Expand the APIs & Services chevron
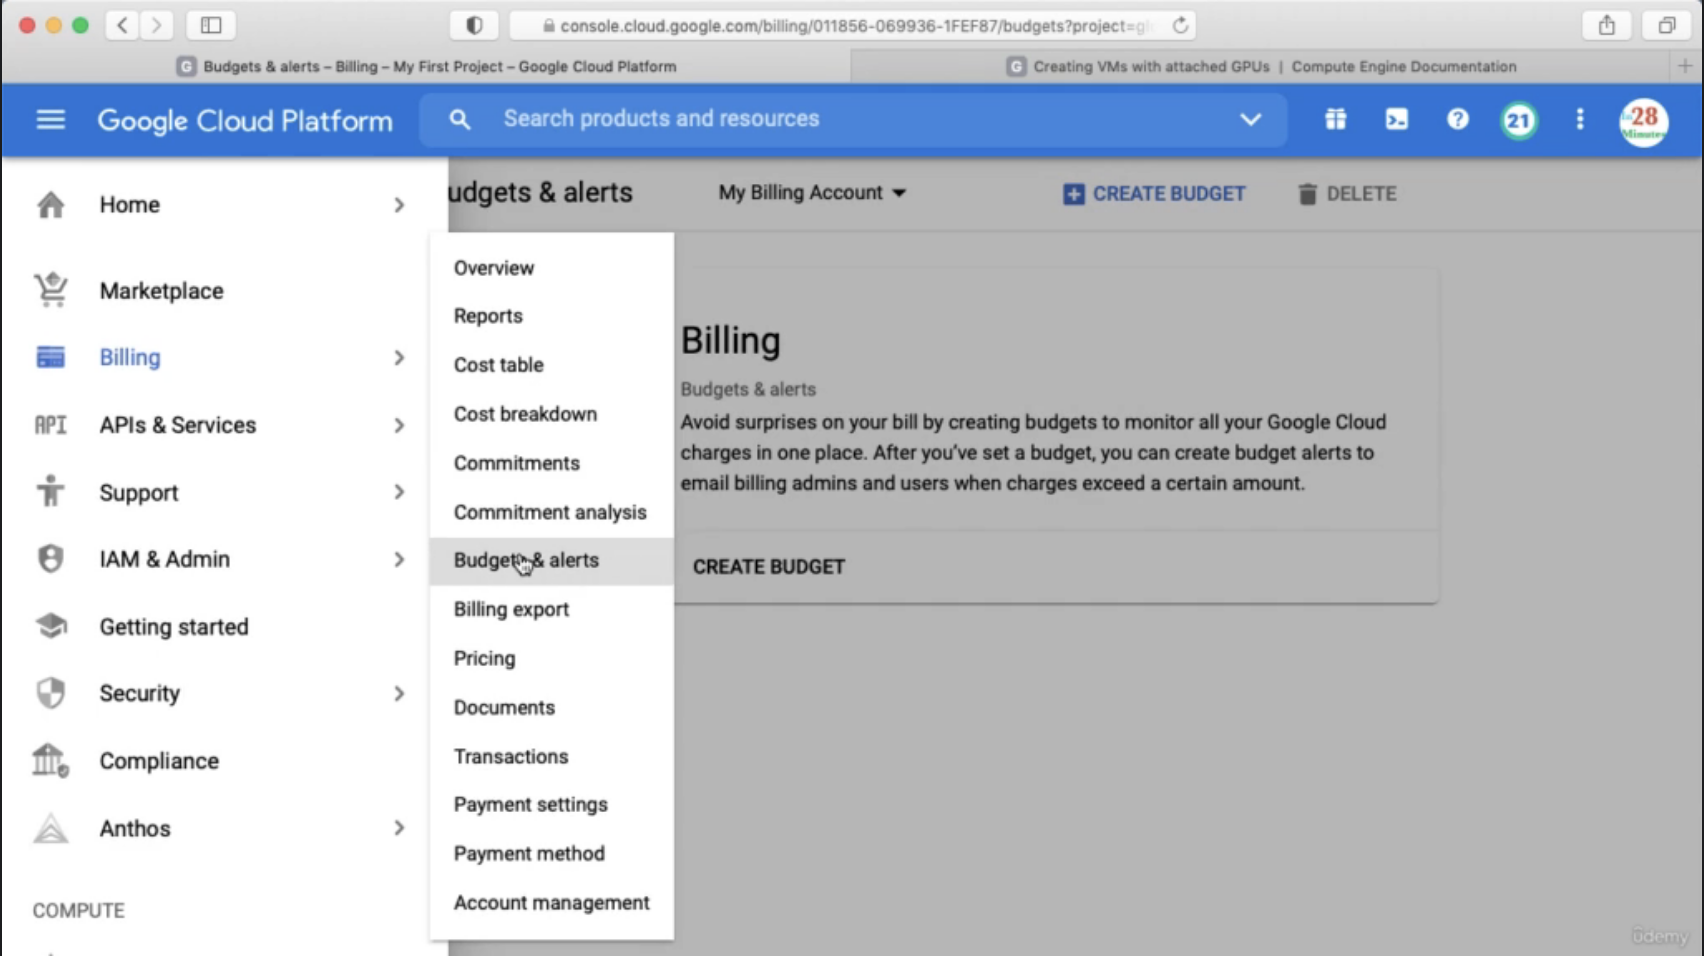The height and width of the screenshot is (956, 1704). coord(399,425)
